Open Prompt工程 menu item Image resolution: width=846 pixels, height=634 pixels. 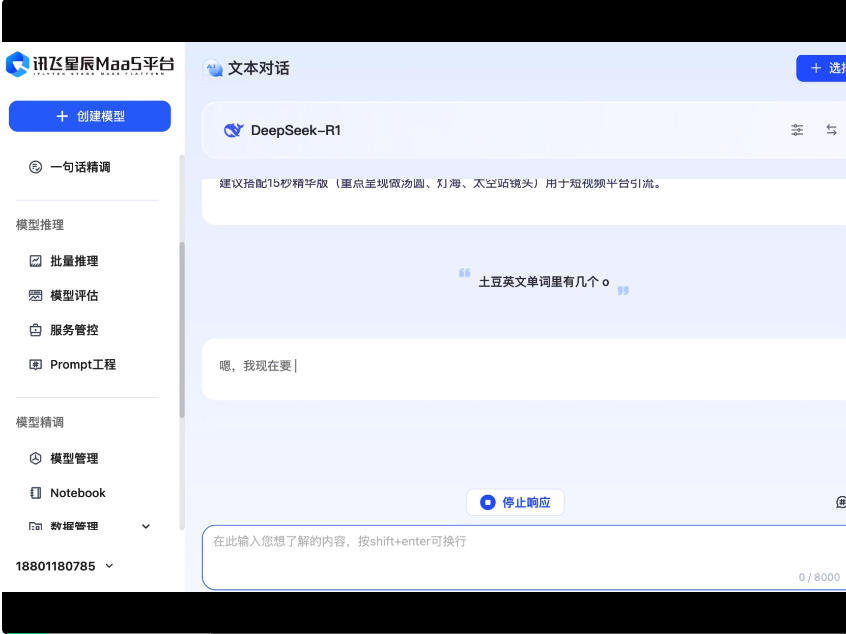coord(83,365)
